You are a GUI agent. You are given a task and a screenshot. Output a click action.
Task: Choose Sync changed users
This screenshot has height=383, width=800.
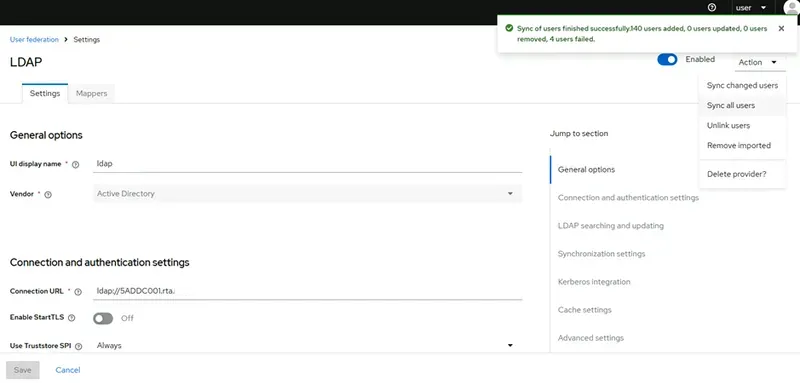click(x=742, y=86)
